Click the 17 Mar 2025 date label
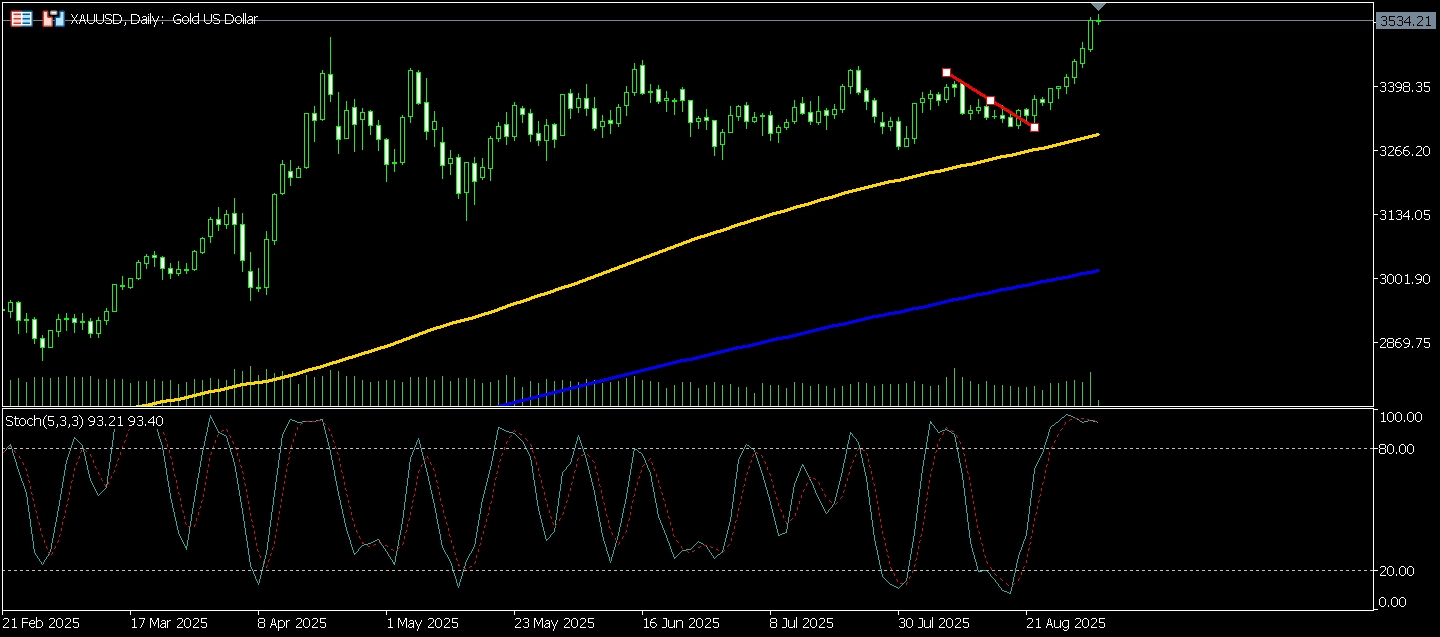This screenshot has width=1440, height=637. point(170,623)
